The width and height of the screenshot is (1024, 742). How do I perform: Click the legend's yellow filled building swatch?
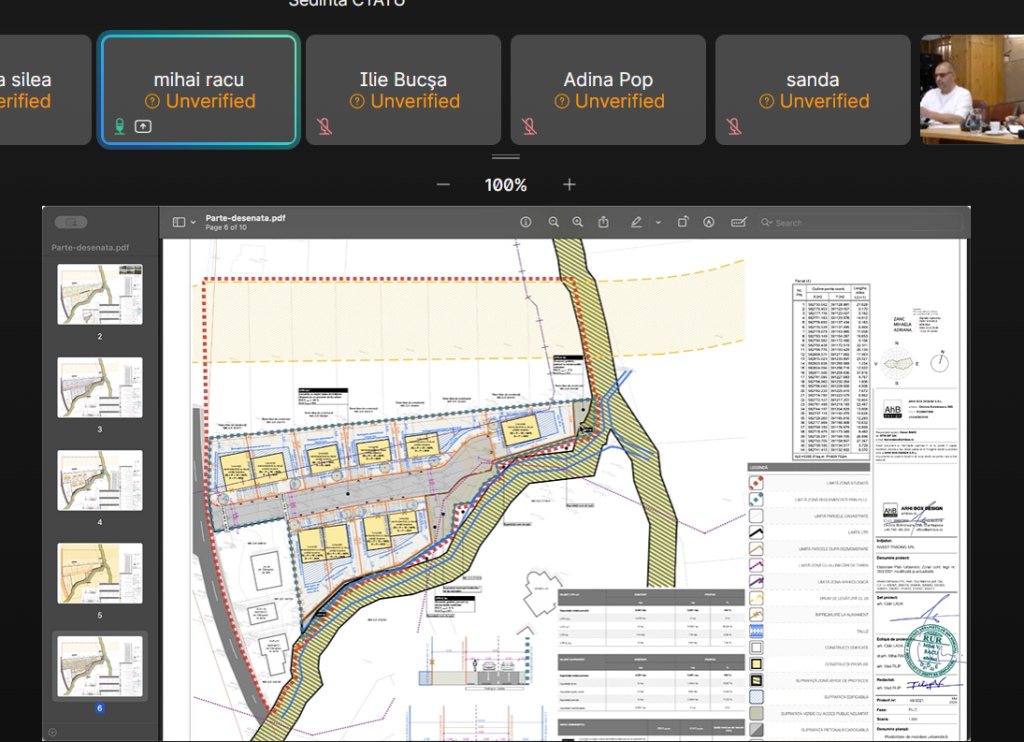[756, 664]
